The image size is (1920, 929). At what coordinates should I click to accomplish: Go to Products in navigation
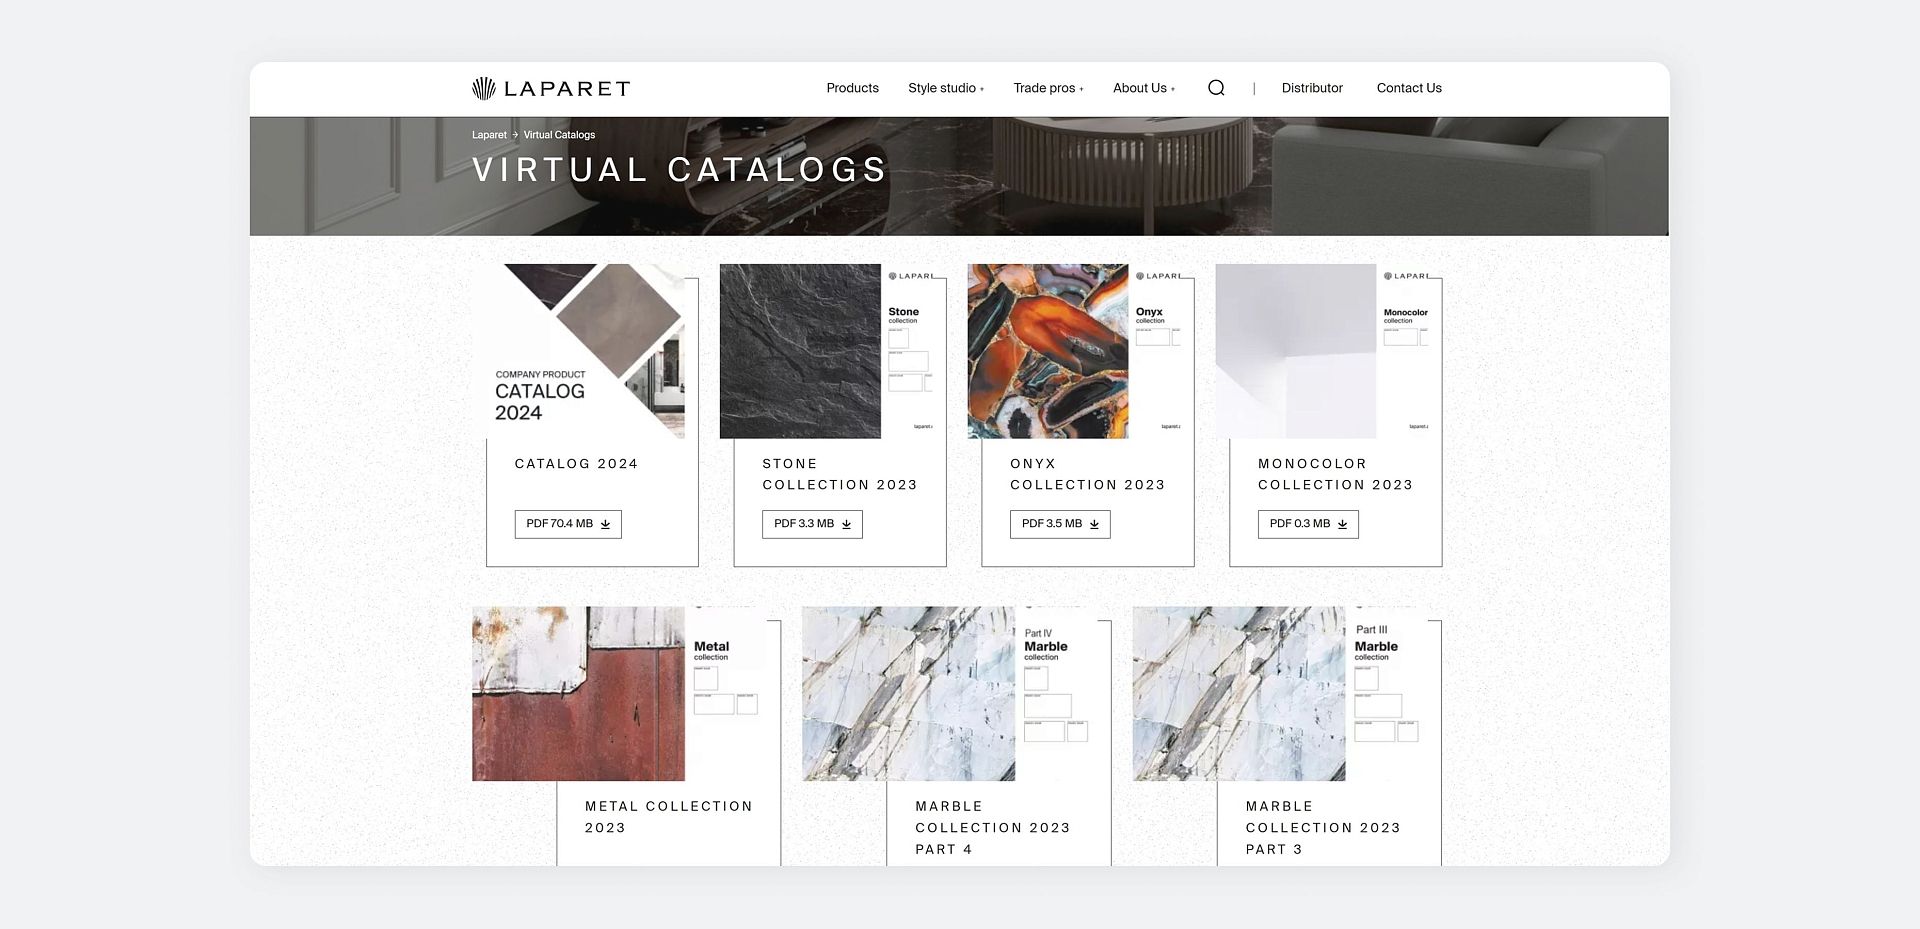852,88
